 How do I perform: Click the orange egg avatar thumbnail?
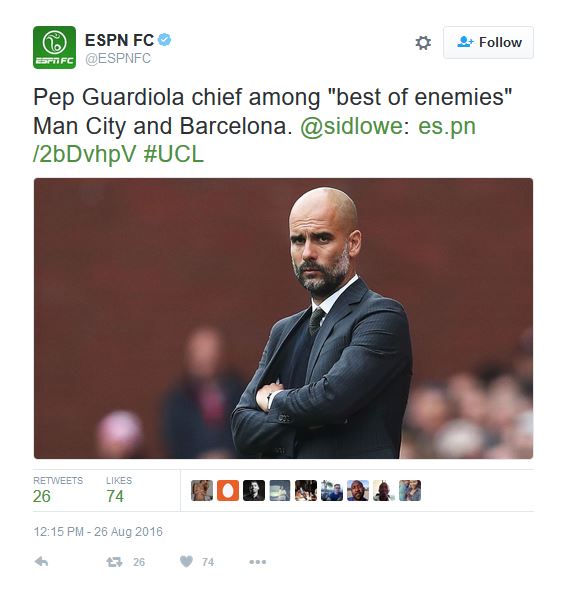[228, 491]
